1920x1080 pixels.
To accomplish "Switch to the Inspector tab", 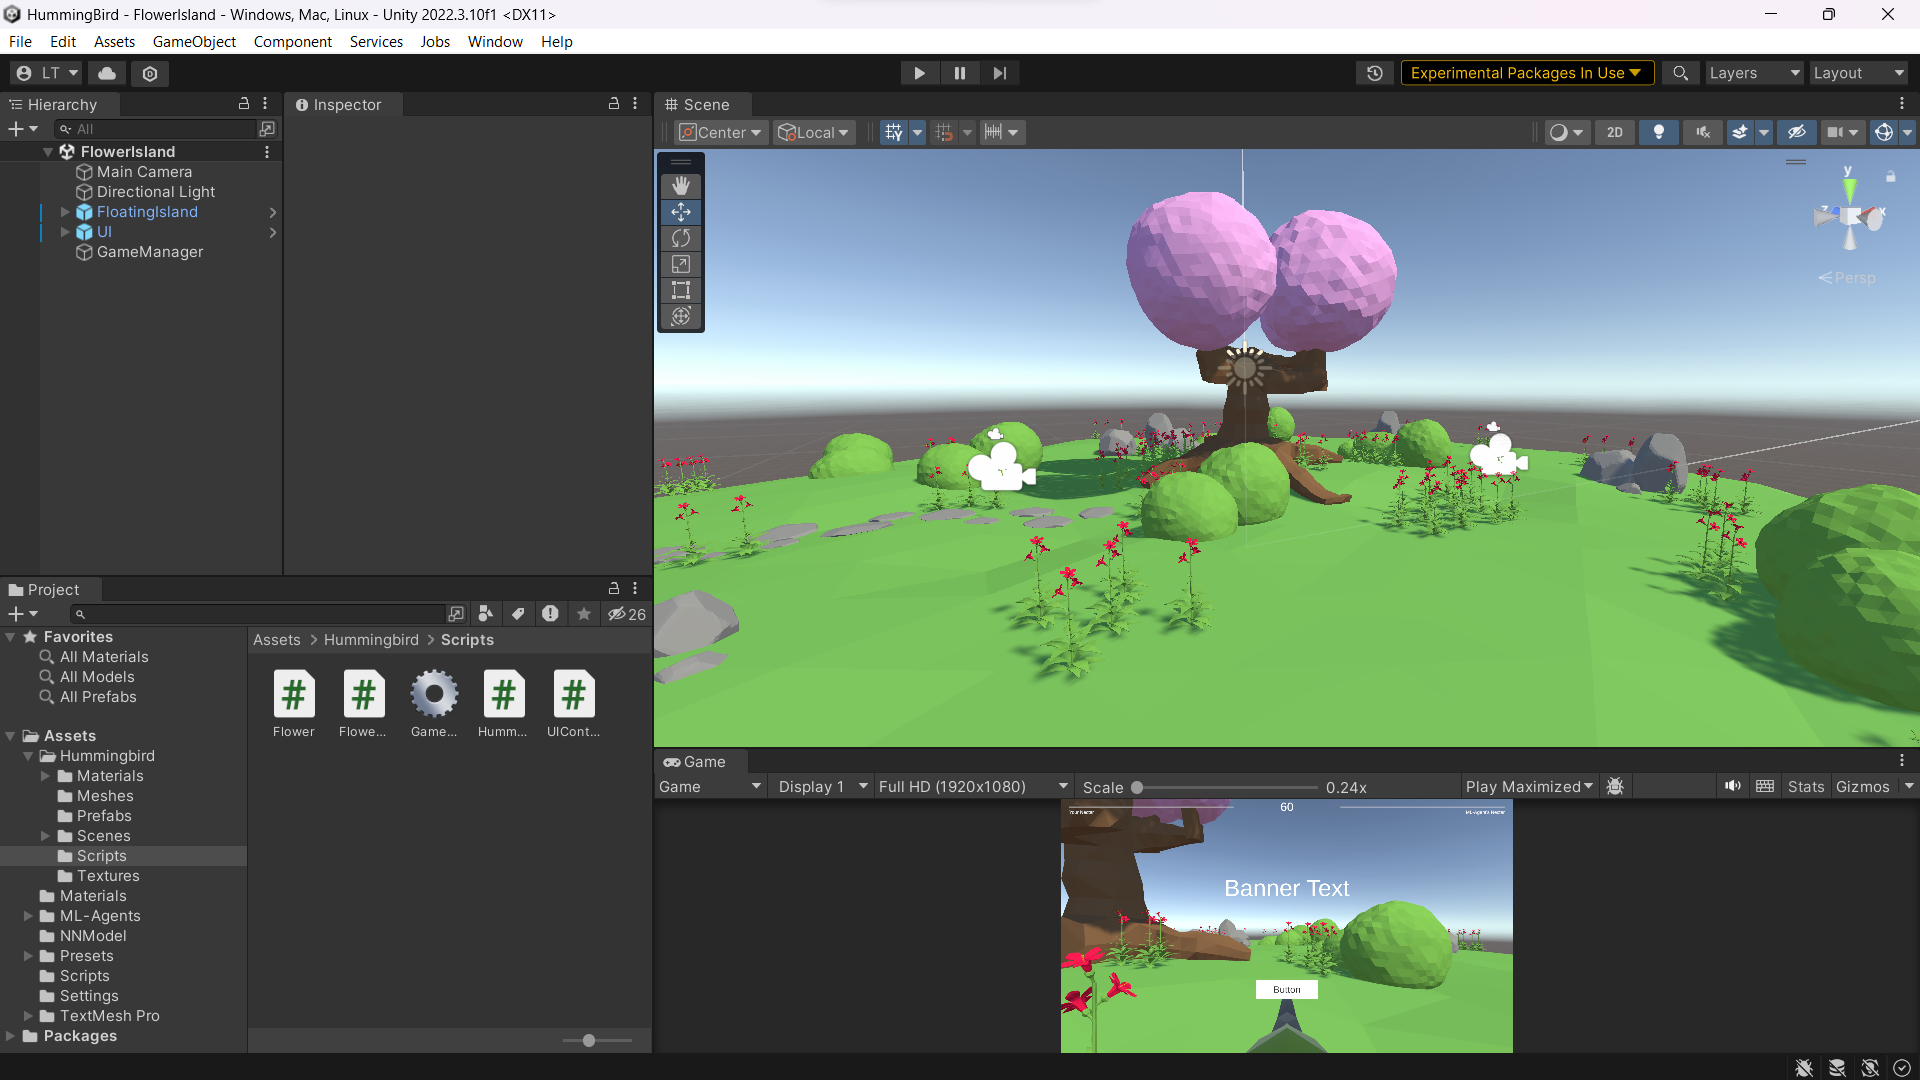I will pos(346,105).
